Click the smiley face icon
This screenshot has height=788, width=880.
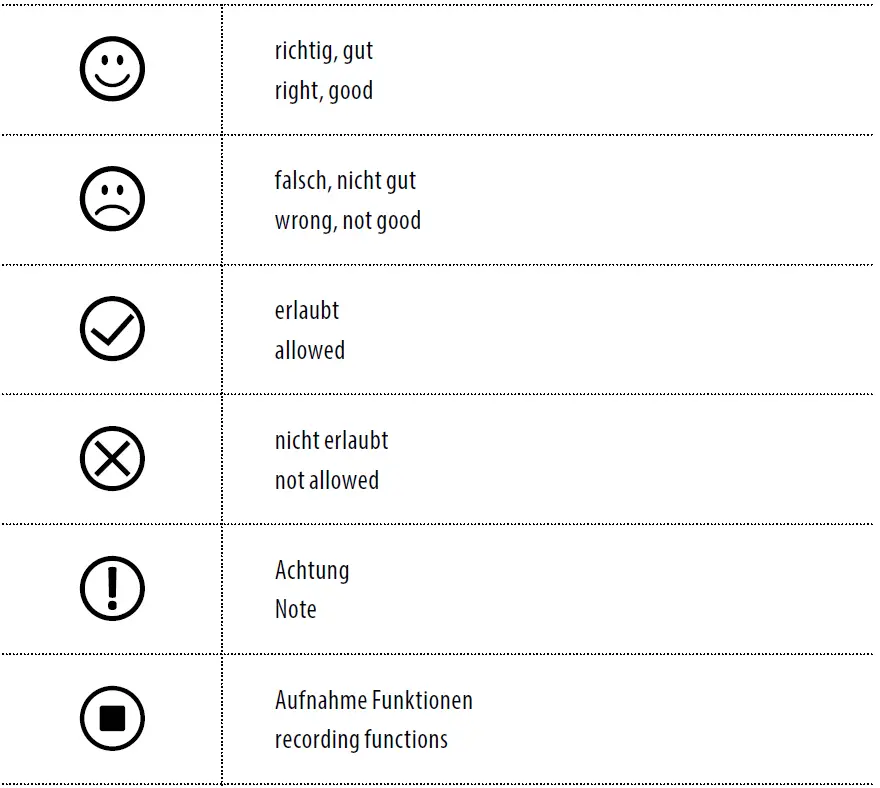(112, 69)
